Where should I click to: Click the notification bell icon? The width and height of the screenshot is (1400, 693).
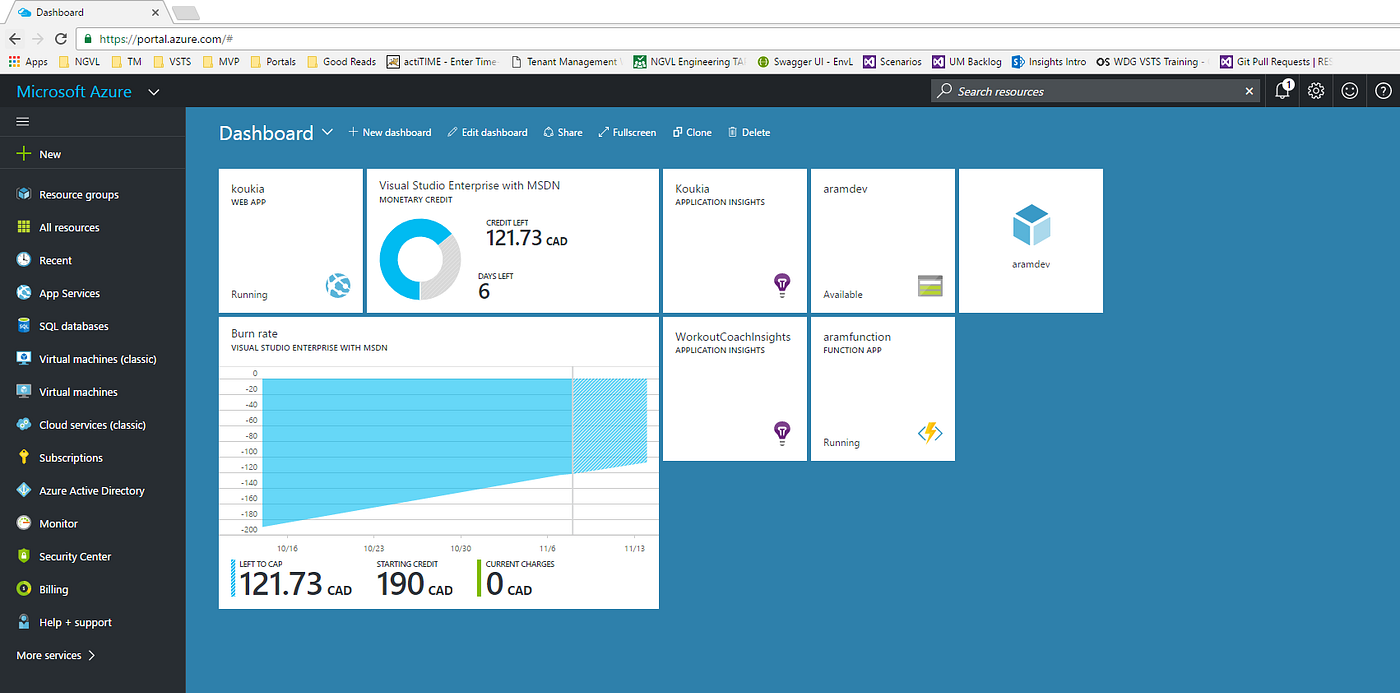pos(1281,90)
